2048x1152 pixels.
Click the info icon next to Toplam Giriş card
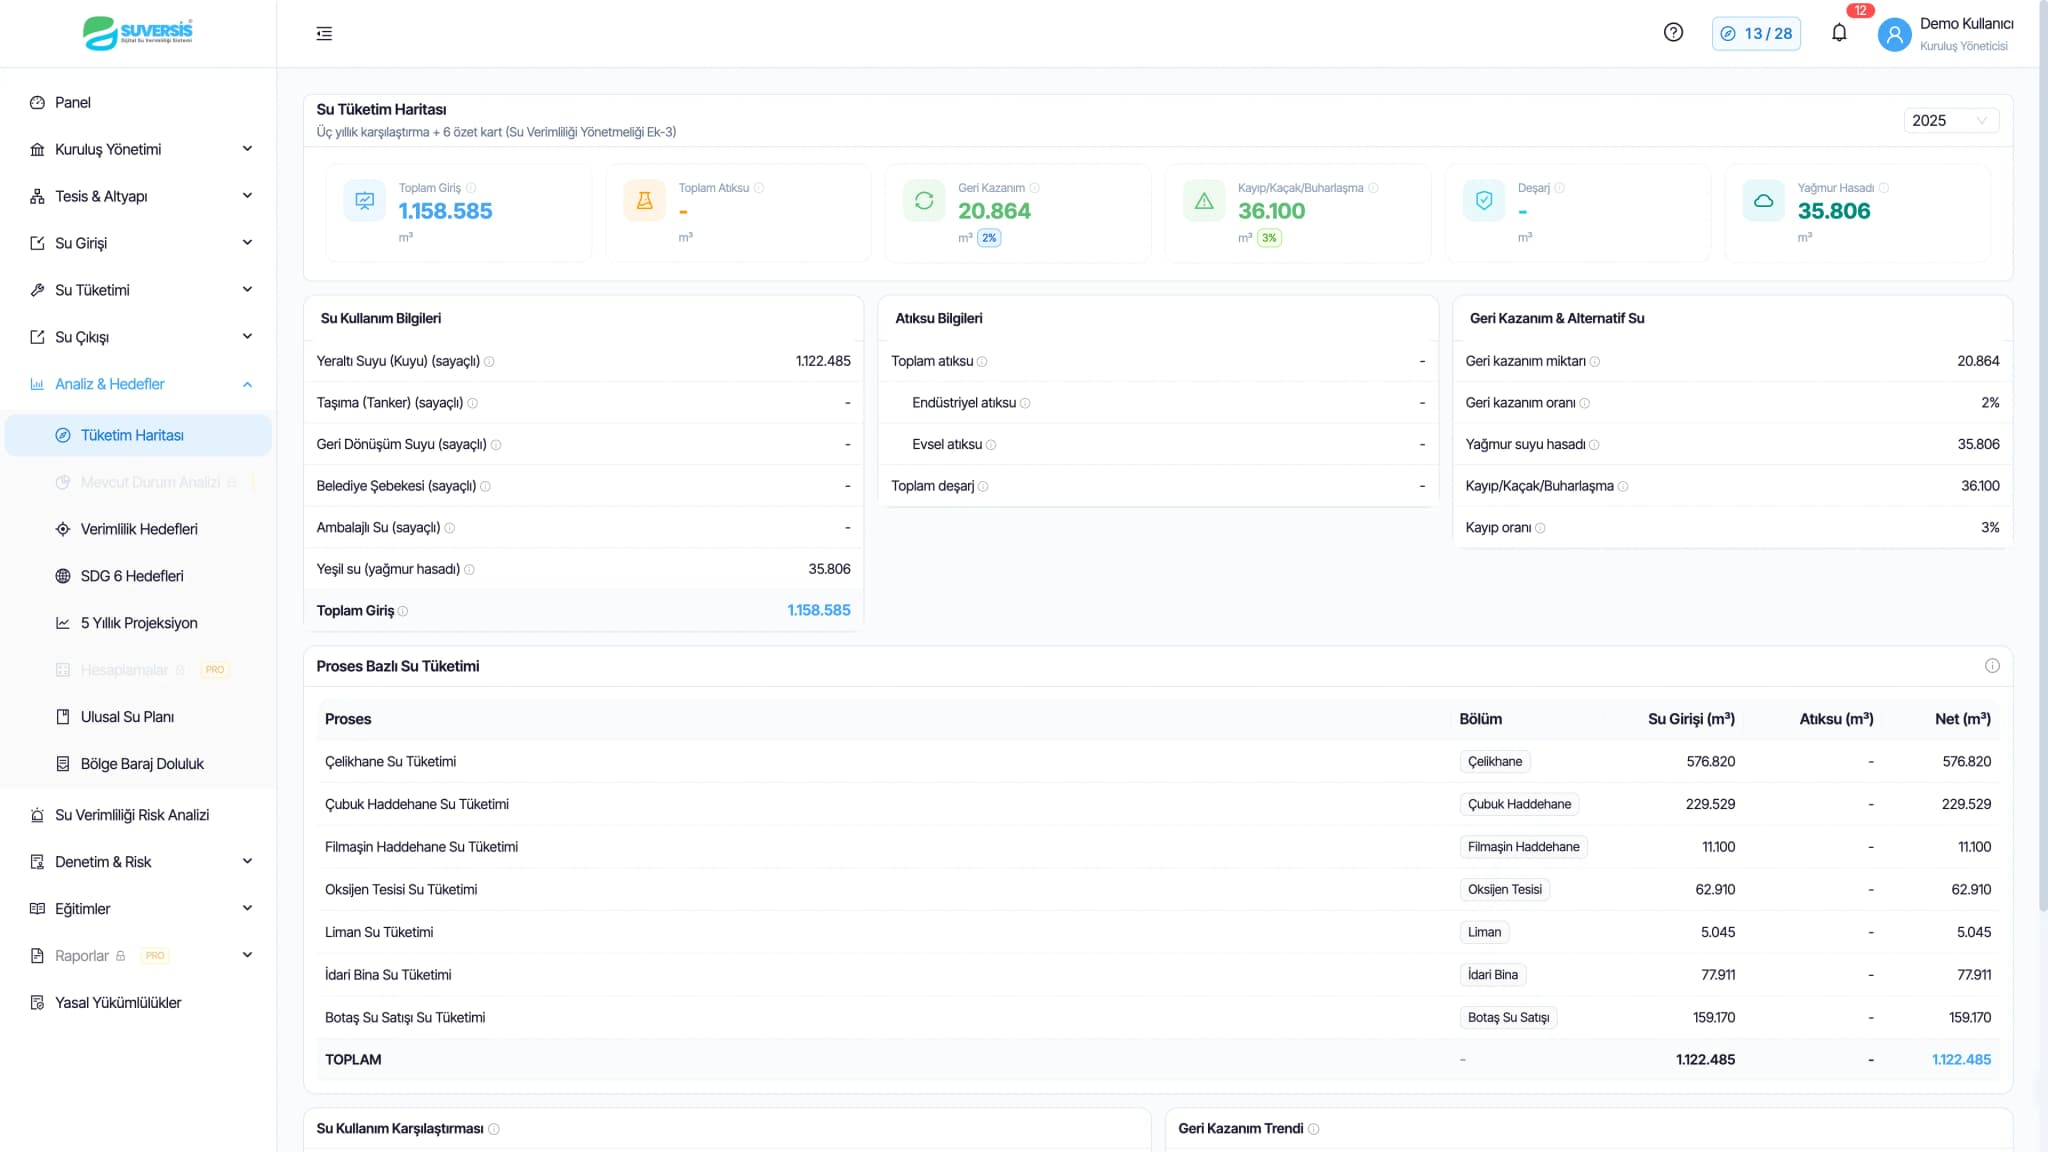471,188
